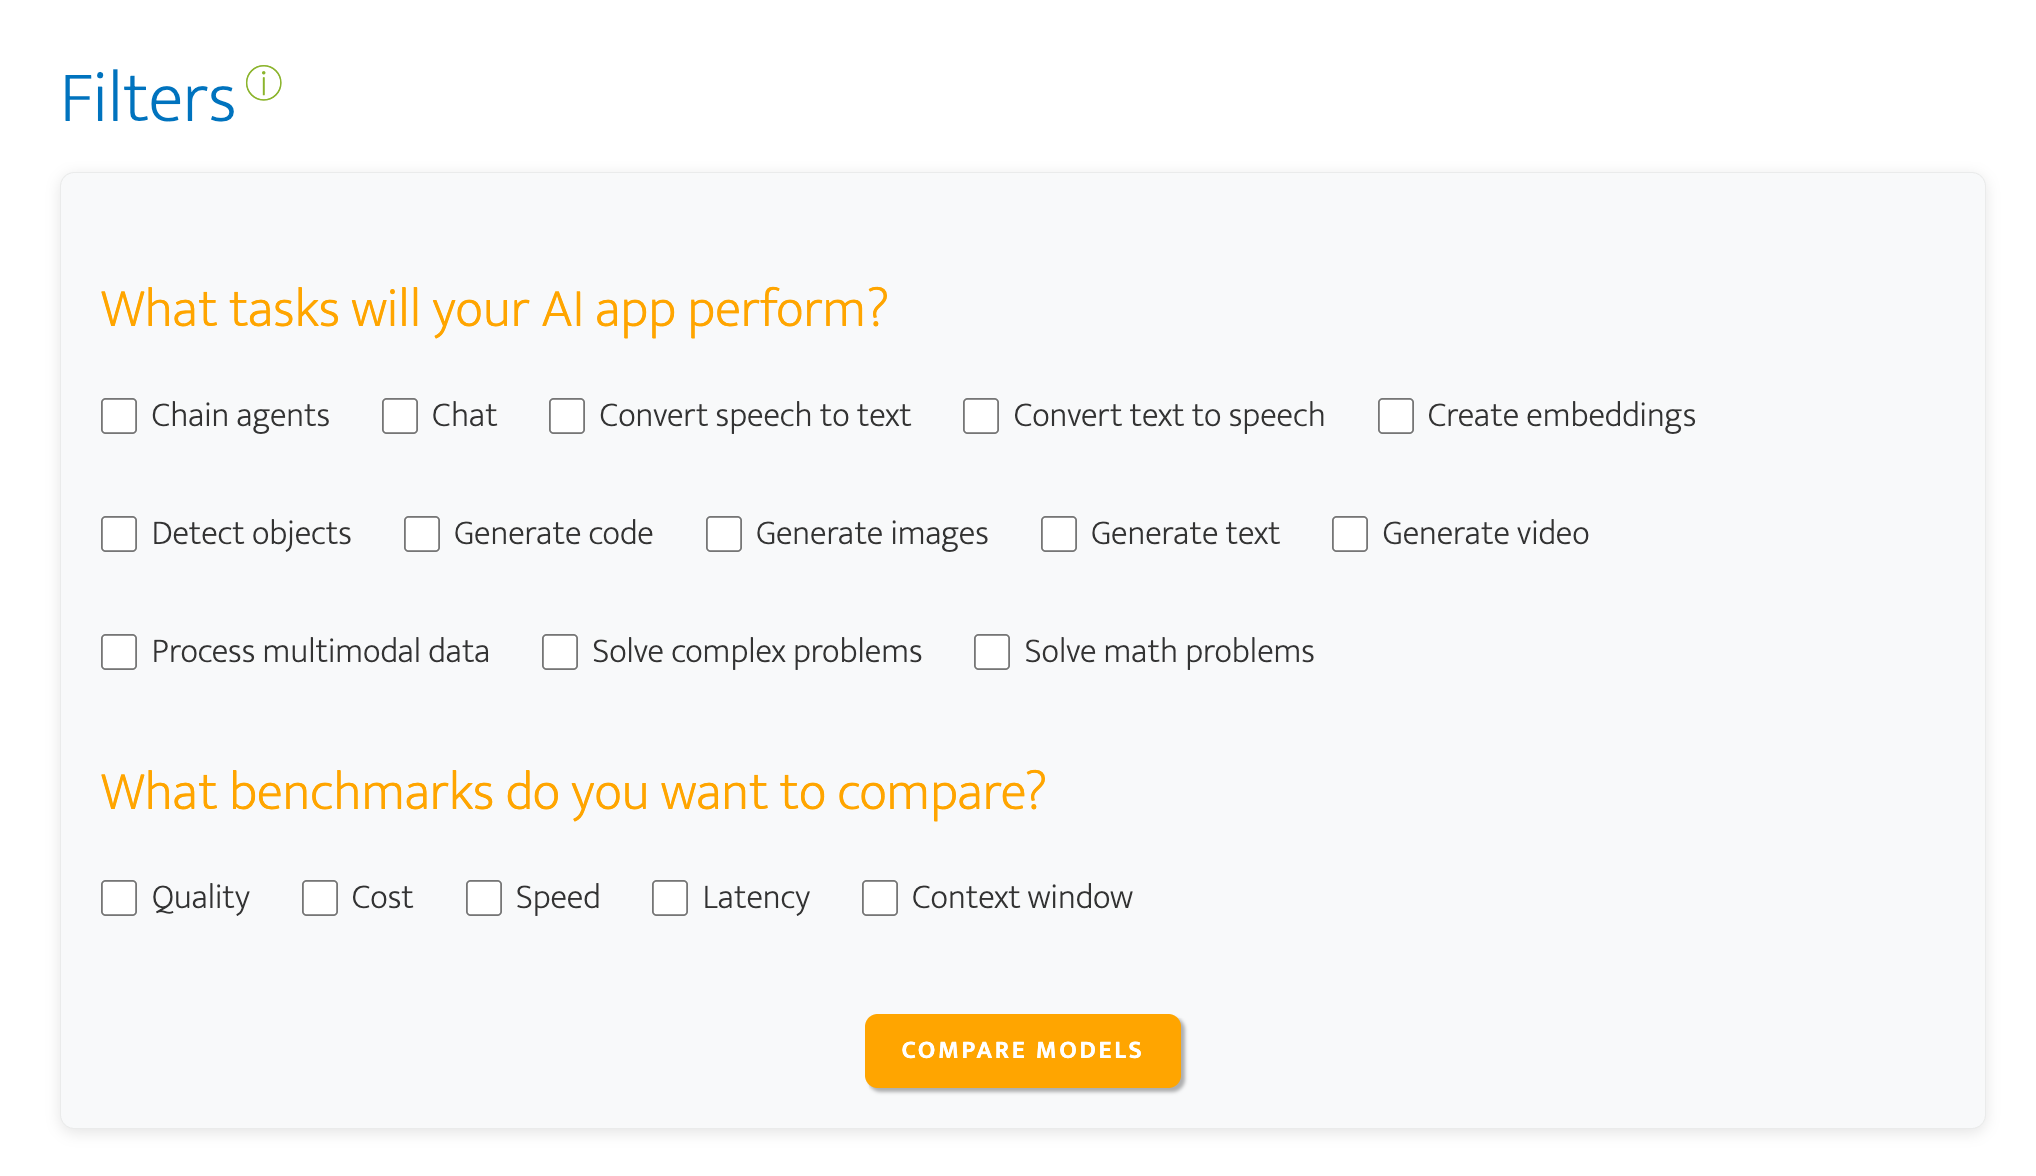Select Solve complex problems checkbox
Image resolution: width=2036 pixels, height=1176 pixels.
pyautogui.click(x=560, y=652)
